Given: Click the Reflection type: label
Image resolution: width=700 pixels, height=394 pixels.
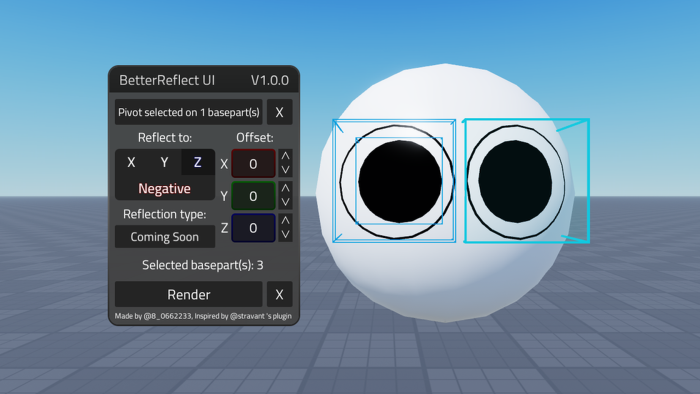Looking at the screenshot, I should (165, 214).
